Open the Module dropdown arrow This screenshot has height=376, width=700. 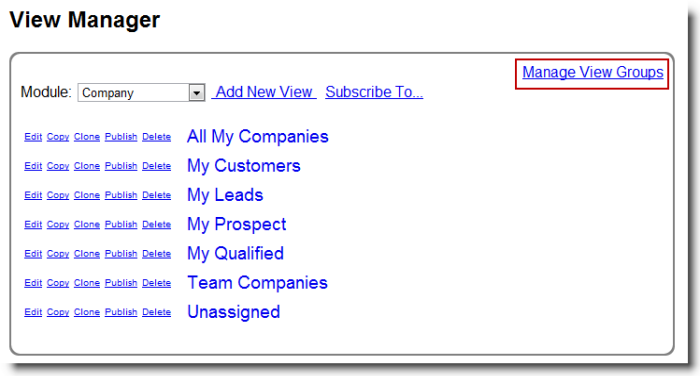[196, 93]
